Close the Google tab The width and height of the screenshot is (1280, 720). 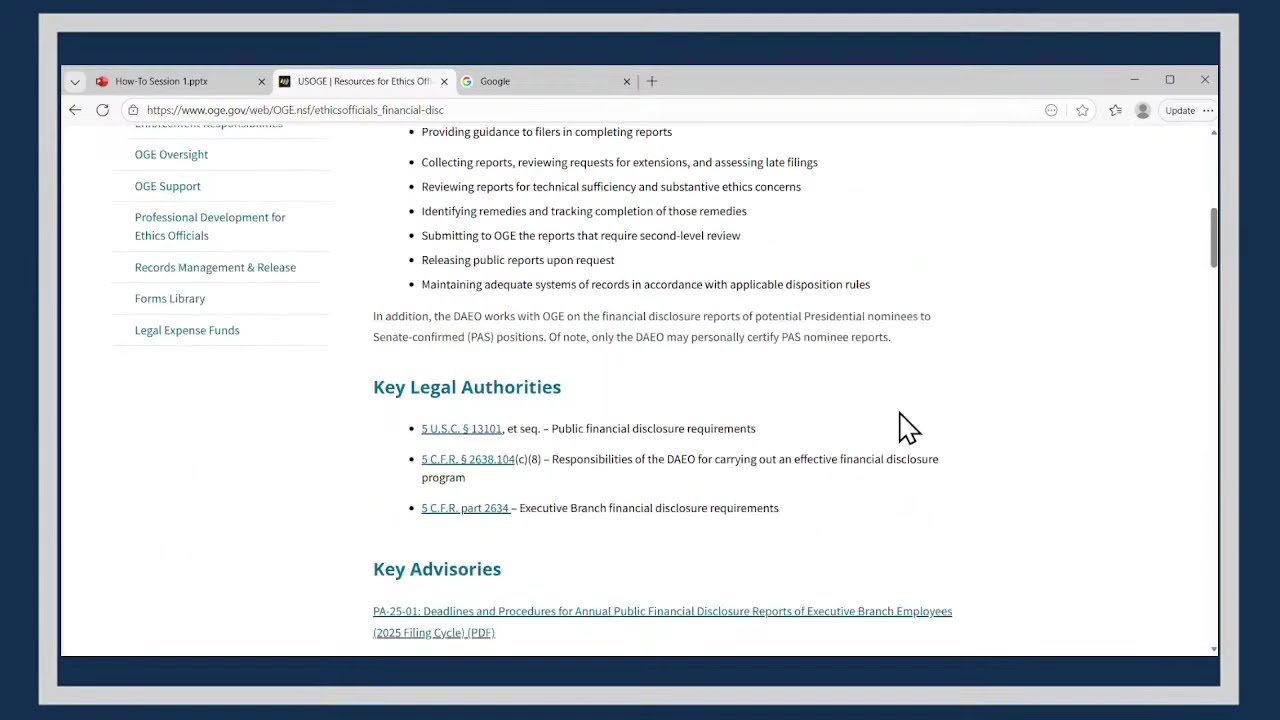point(627,82)
